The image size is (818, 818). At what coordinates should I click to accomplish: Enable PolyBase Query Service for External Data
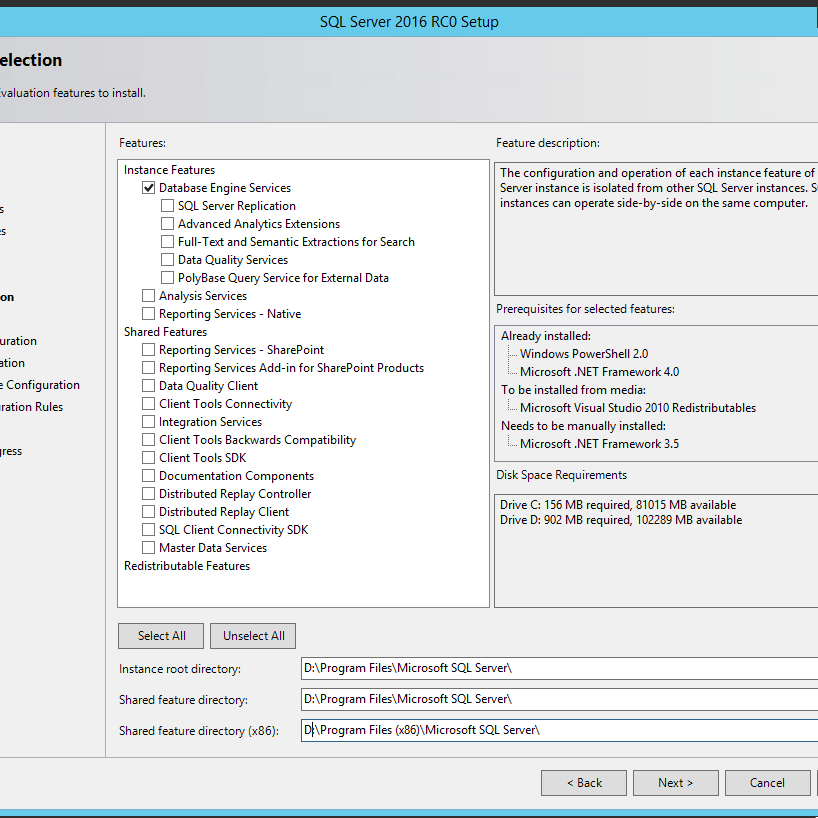pyautogui.click(x=167, y=277)
